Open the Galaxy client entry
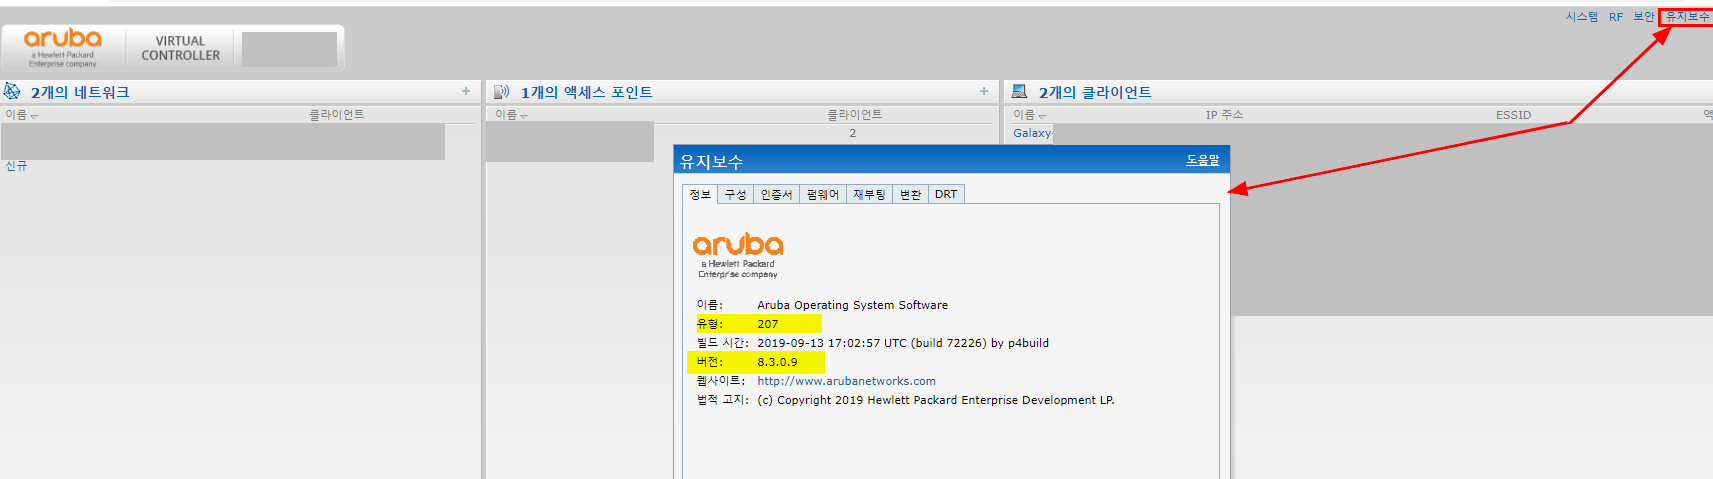The image size is (1713, 479). (1033, 133)
